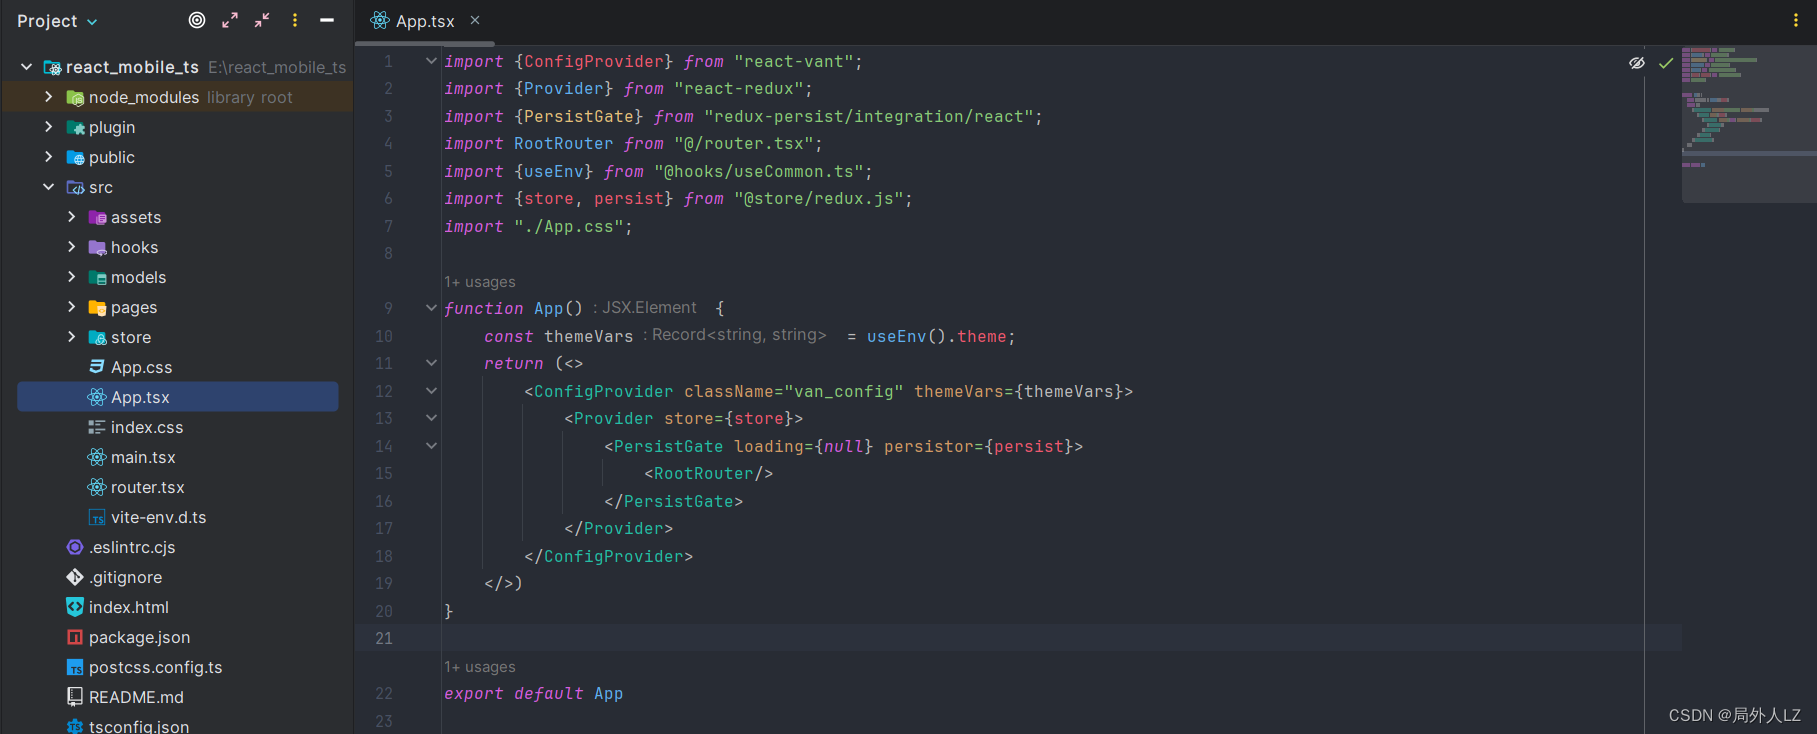This screenshot has width=1817, height=734.
Task: Click the vite-env.d.ts TypeScript icon
Action: (97, 517)
